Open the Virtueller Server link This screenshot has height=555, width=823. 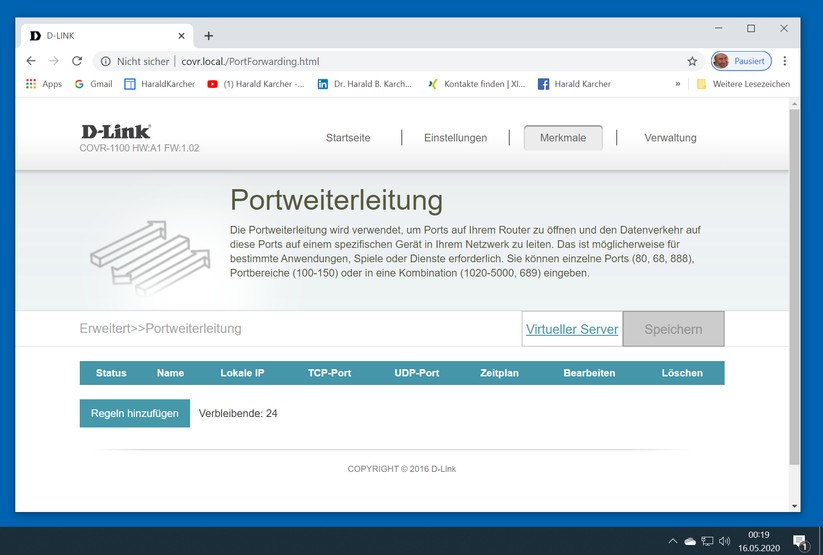572,329
